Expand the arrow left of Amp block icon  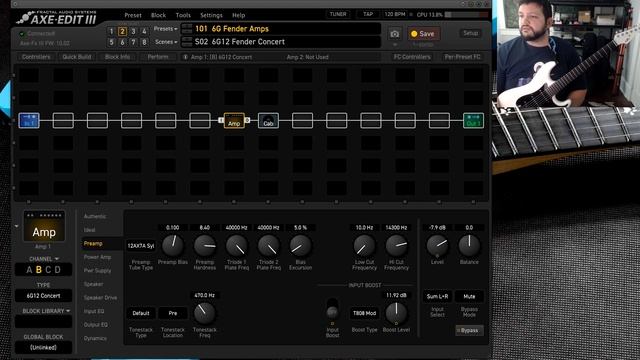16,226
